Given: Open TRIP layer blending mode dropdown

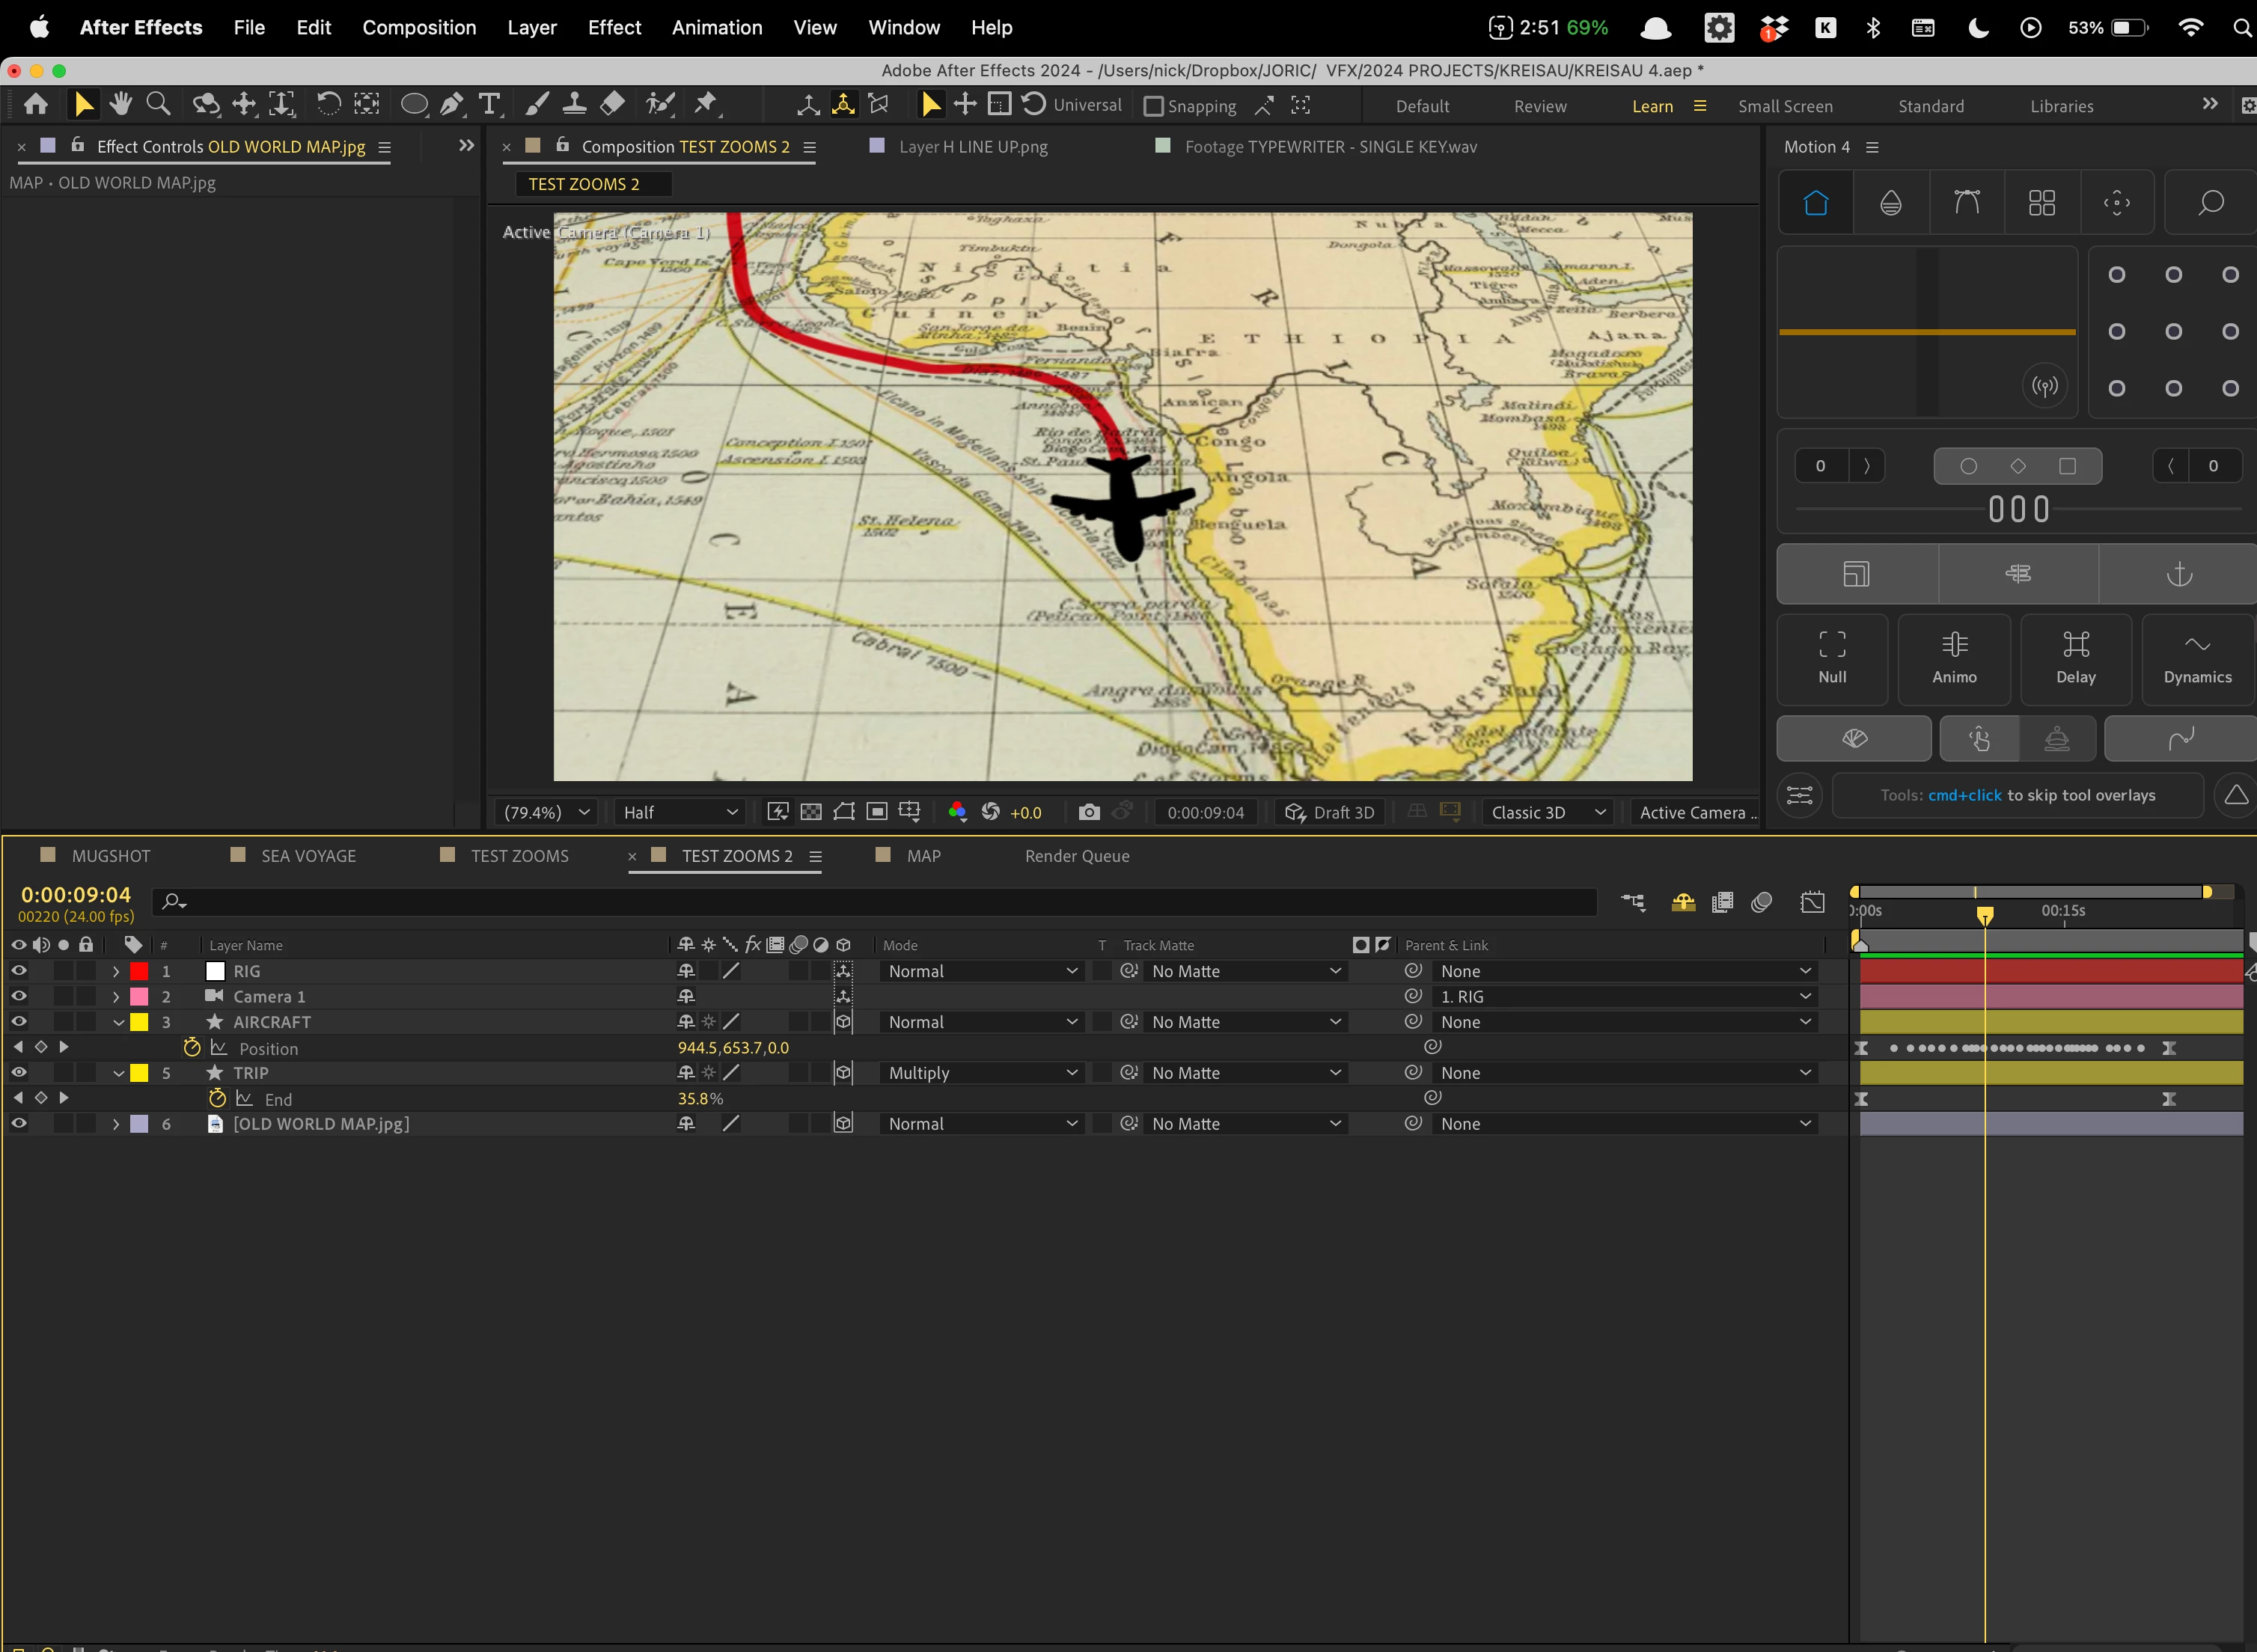Looking at the screenshot, I should (982, 1073).
